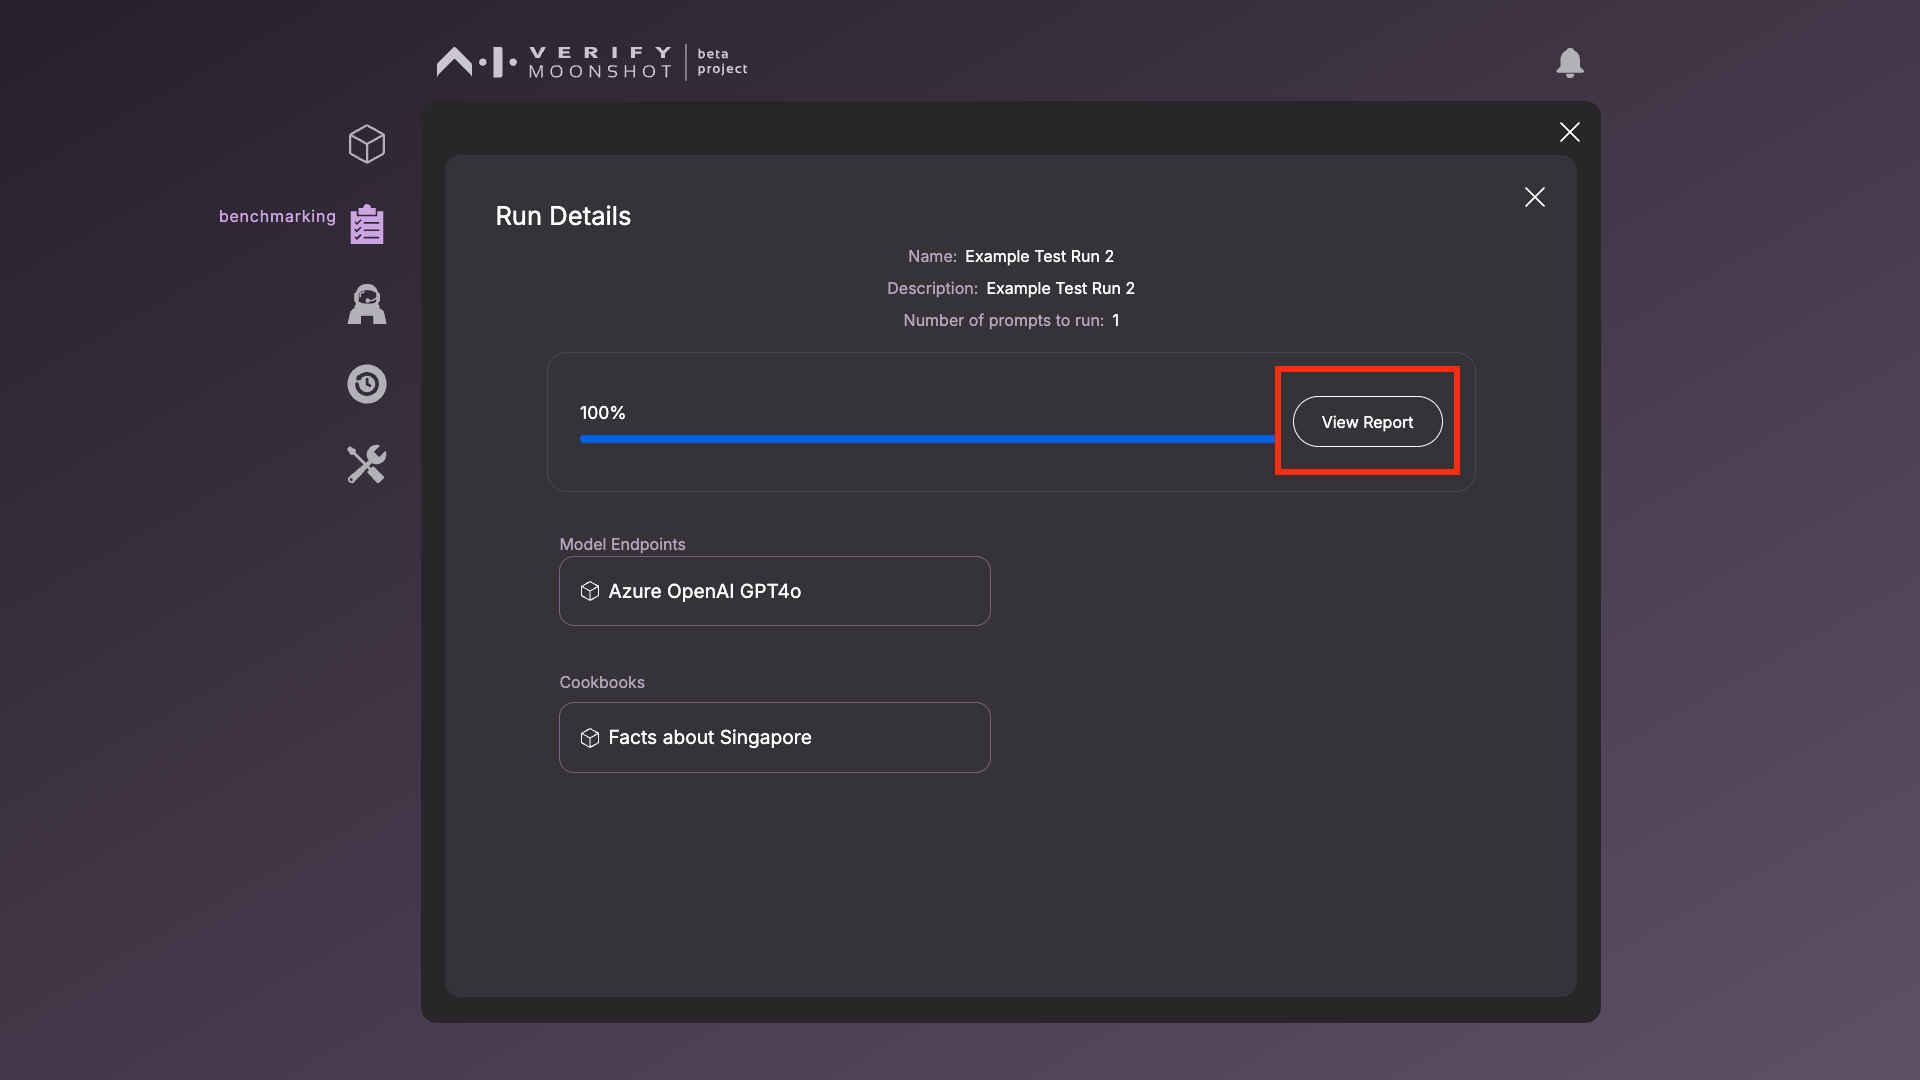Screen dimensions: 1920x1080
Task: Click the Run Details heading
Action: tap(563, 216)
